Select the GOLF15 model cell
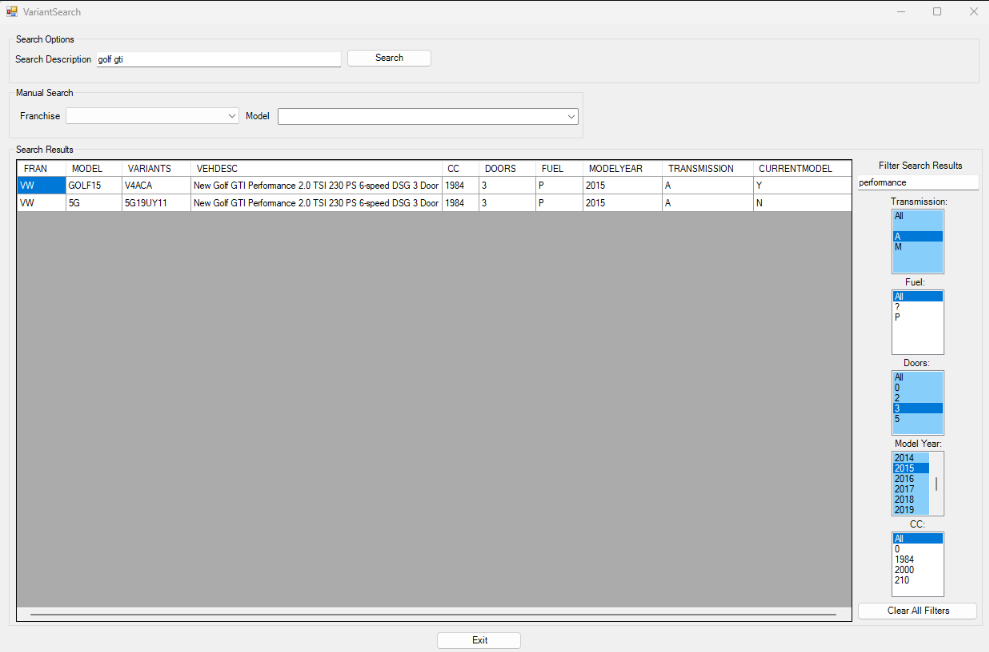The width and height of the screenshot is (989, 652). (x=94, y=185)
